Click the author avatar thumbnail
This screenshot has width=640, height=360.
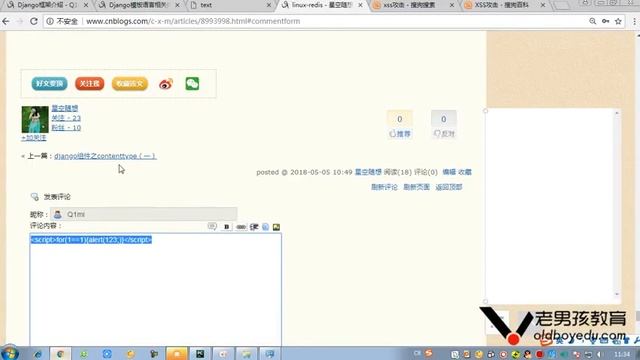tap(35, 120)
